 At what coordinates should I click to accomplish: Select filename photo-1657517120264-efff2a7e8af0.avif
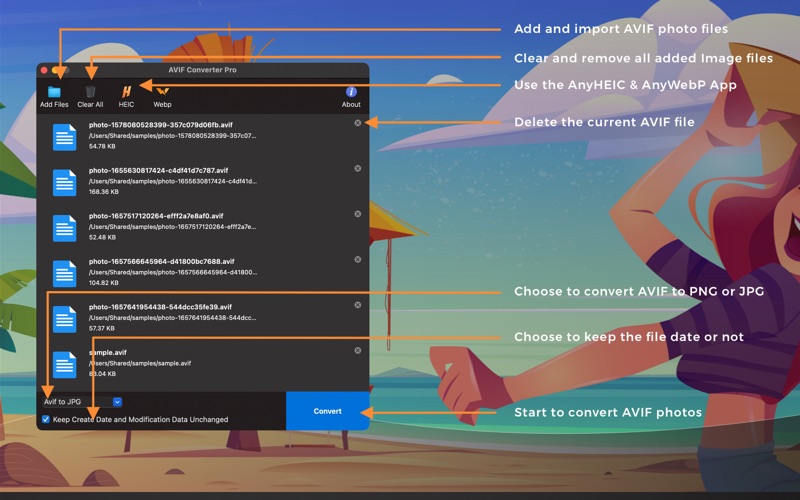click(x=156, y=216)
